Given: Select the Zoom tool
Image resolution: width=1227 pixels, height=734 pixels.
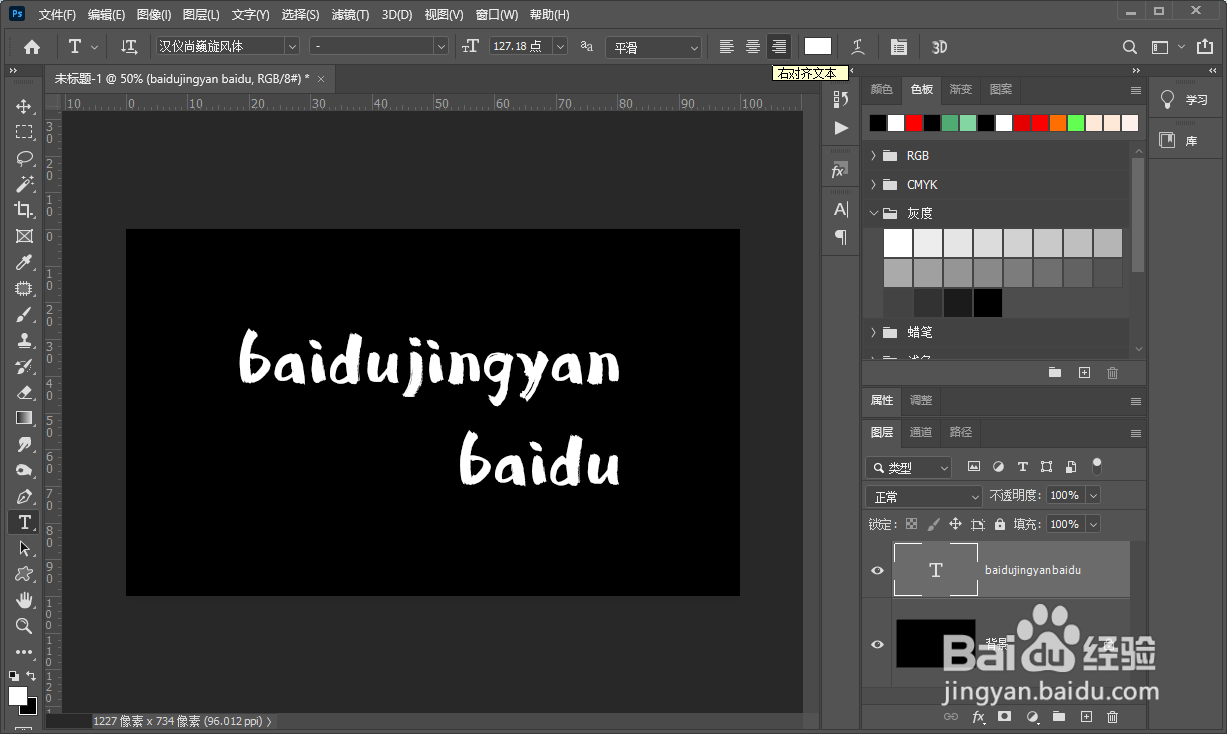Looking at the screenshot, I should (24, 626).
